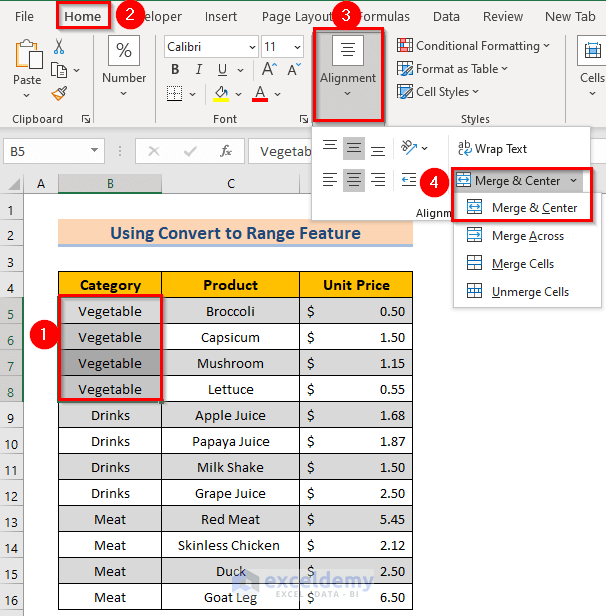Toggle Middle Align vertical alignment
Image resolution: width=606 pixels, height=616 pixels.
click(354, 148)
